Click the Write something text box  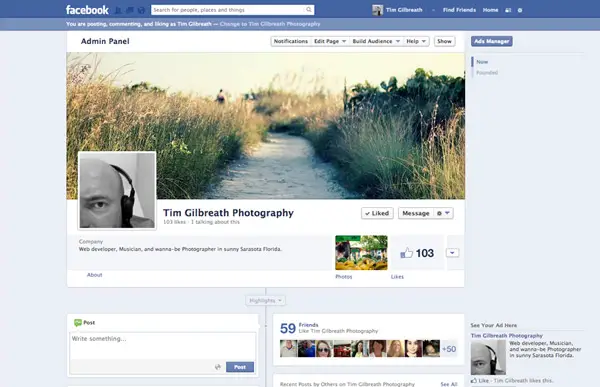tap(163, 346)
